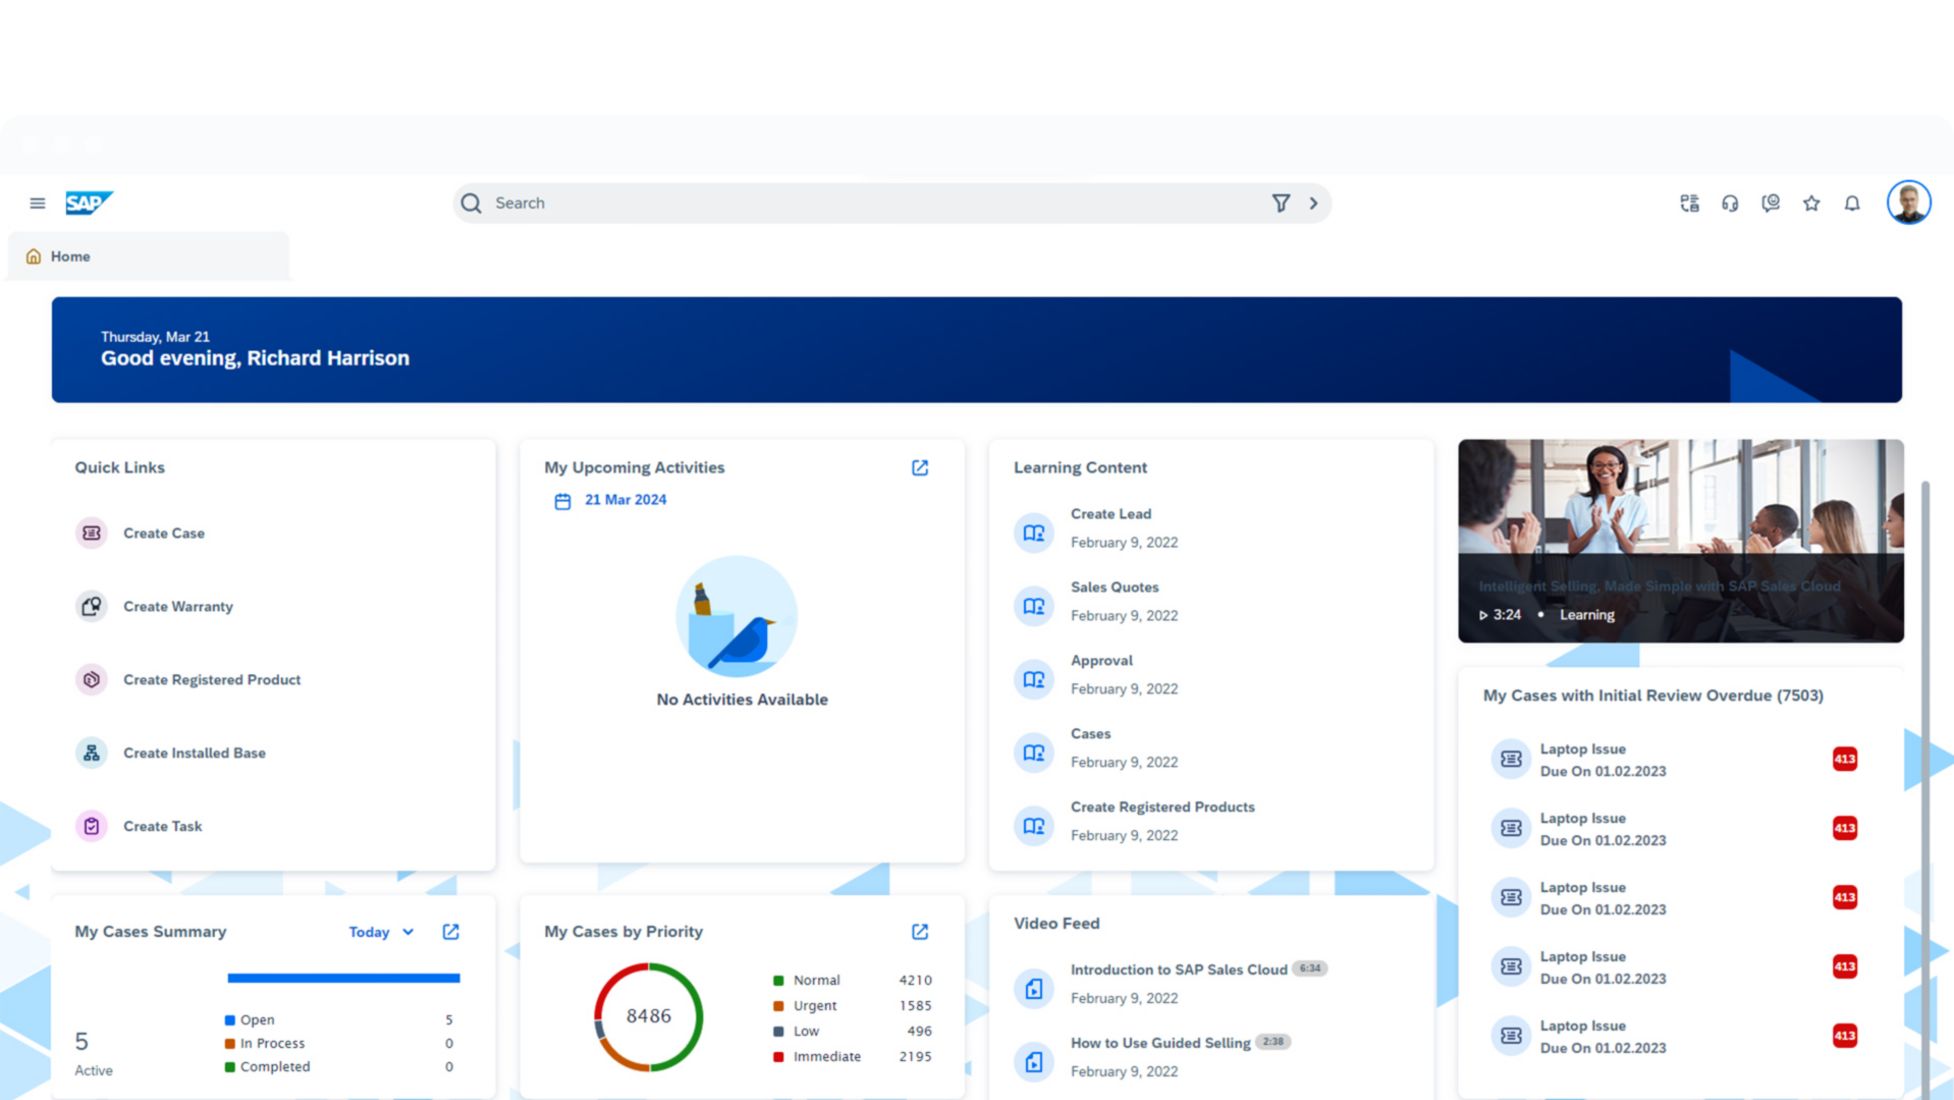The width and height of the screenshot is (1954, 1100).
Task: Open the favorites star icon
Action: (1811, 203)
